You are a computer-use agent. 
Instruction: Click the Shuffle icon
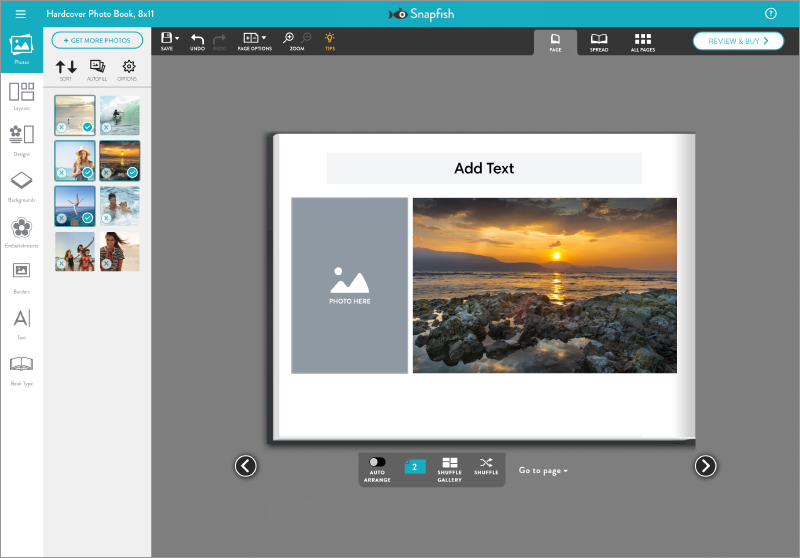tap(486, 466)
